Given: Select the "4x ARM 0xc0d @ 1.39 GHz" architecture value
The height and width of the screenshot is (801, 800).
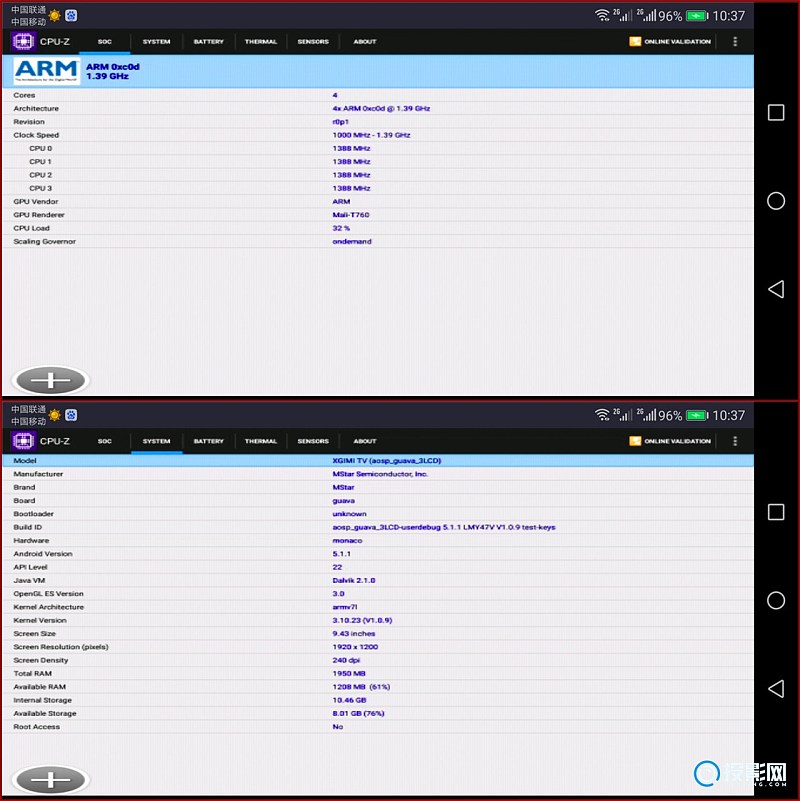Looking at the screenshot, I should [381, 108].
